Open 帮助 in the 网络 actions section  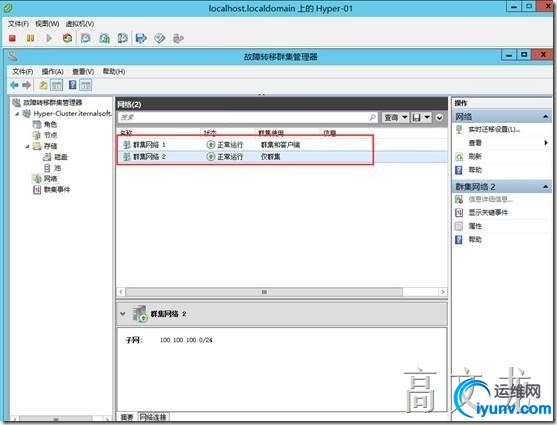475,170
